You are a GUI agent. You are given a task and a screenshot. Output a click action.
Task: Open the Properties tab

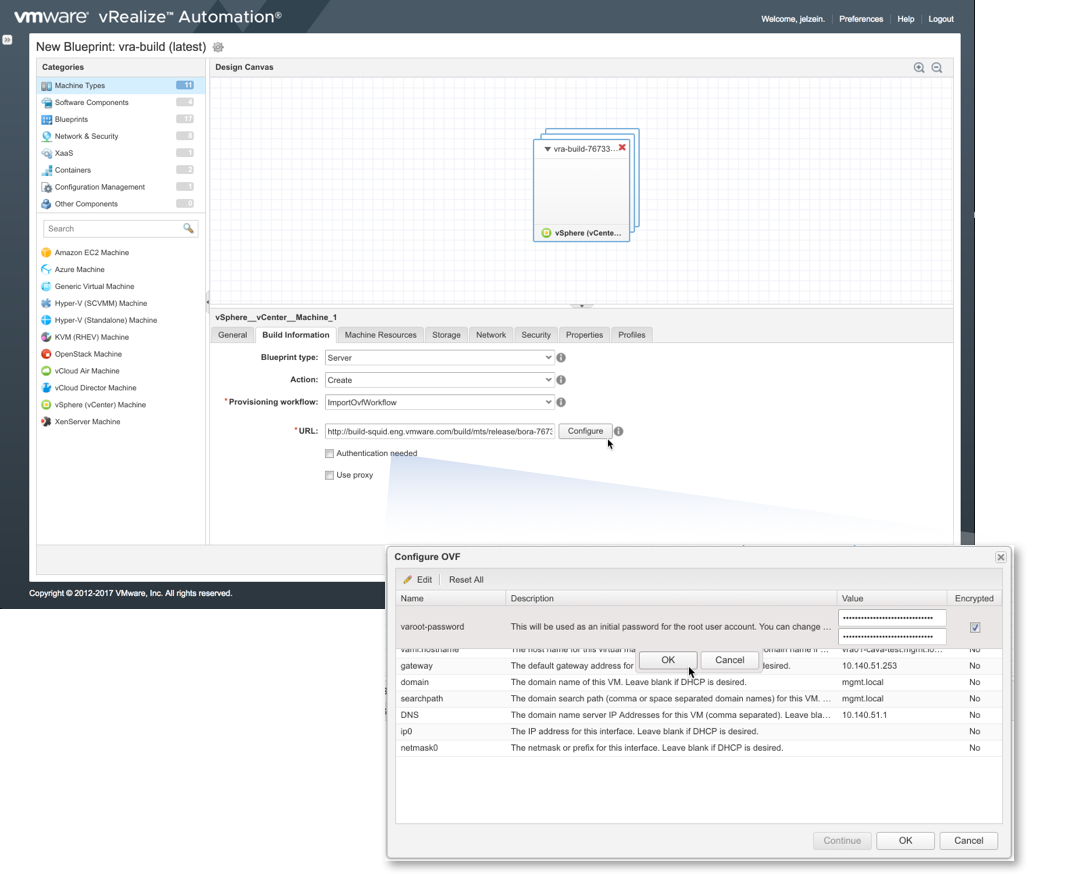pyautogui.click(x=584, y=335)
